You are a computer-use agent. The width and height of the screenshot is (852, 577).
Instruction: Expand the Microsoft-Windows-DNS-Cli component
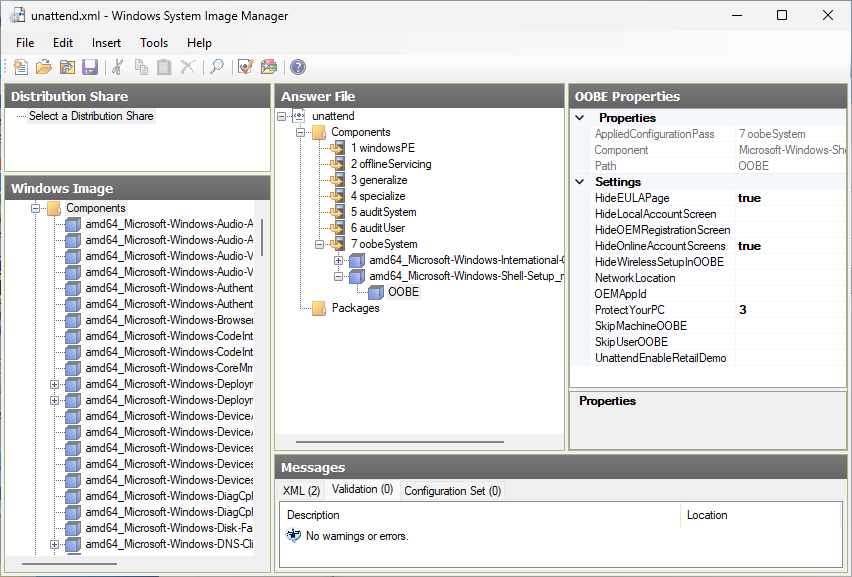click(x=54, y=544)
